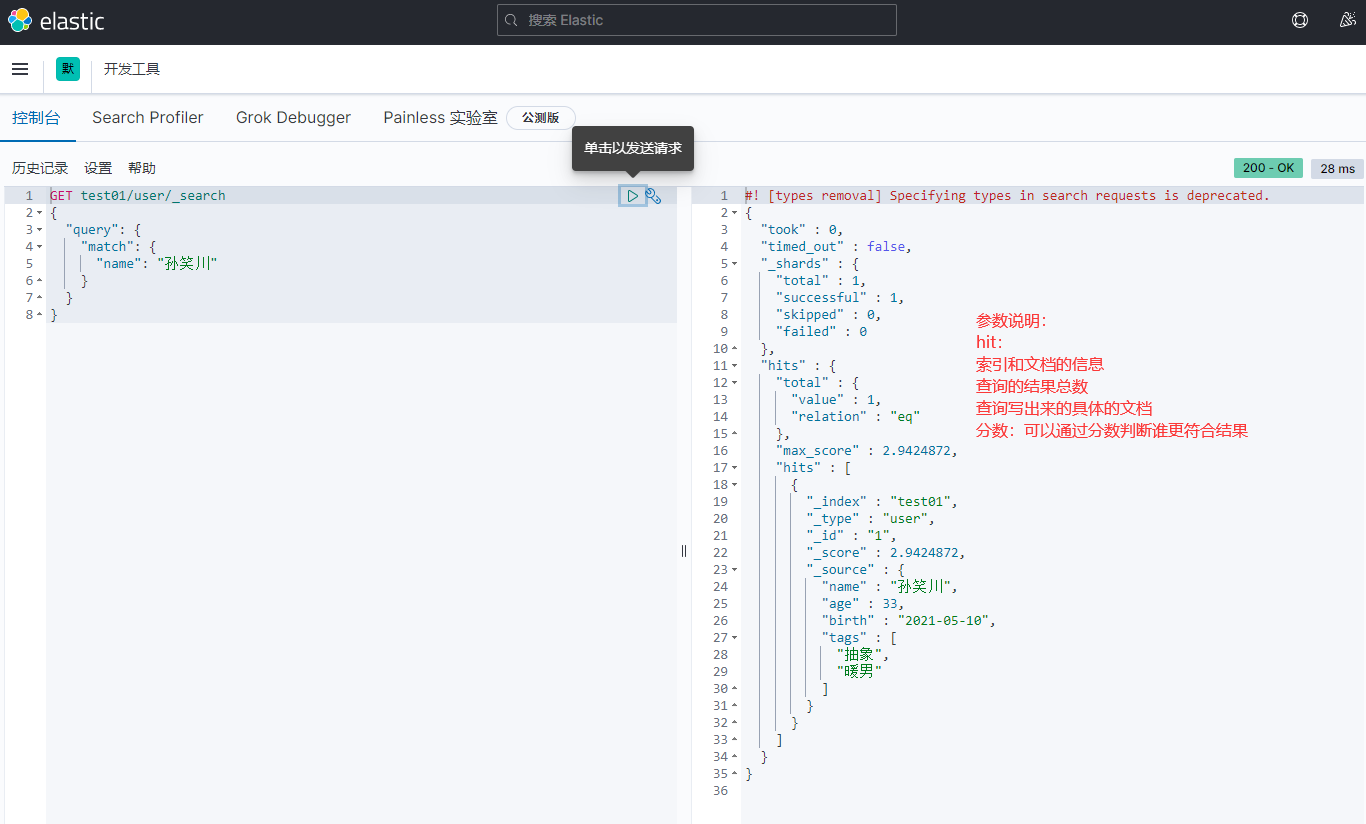The height and width of the screenshot is (824, 1366).
Task: Click the search magnifier icon
Action: (512, 20)
